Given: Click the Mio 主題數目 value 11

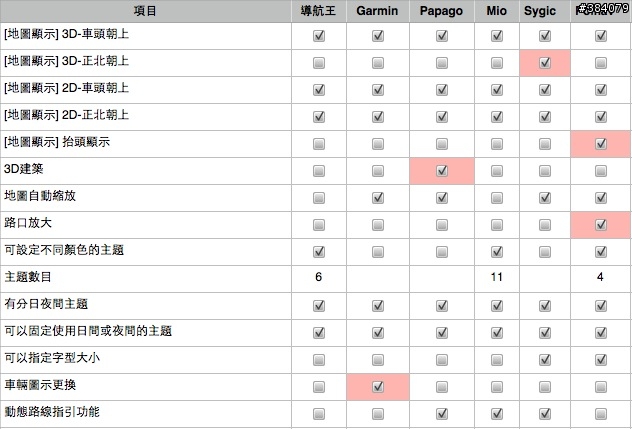Looking at the screenshot, I should [496, 277].
